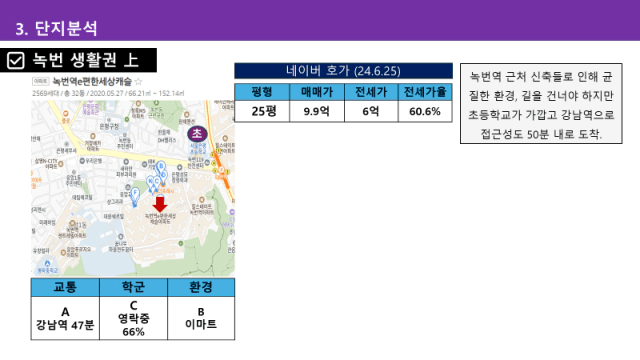Image resolution: width=640 pixels, height=360 pixels.
Task: Click the 학군 column header
Action: (x=133, y=287)
